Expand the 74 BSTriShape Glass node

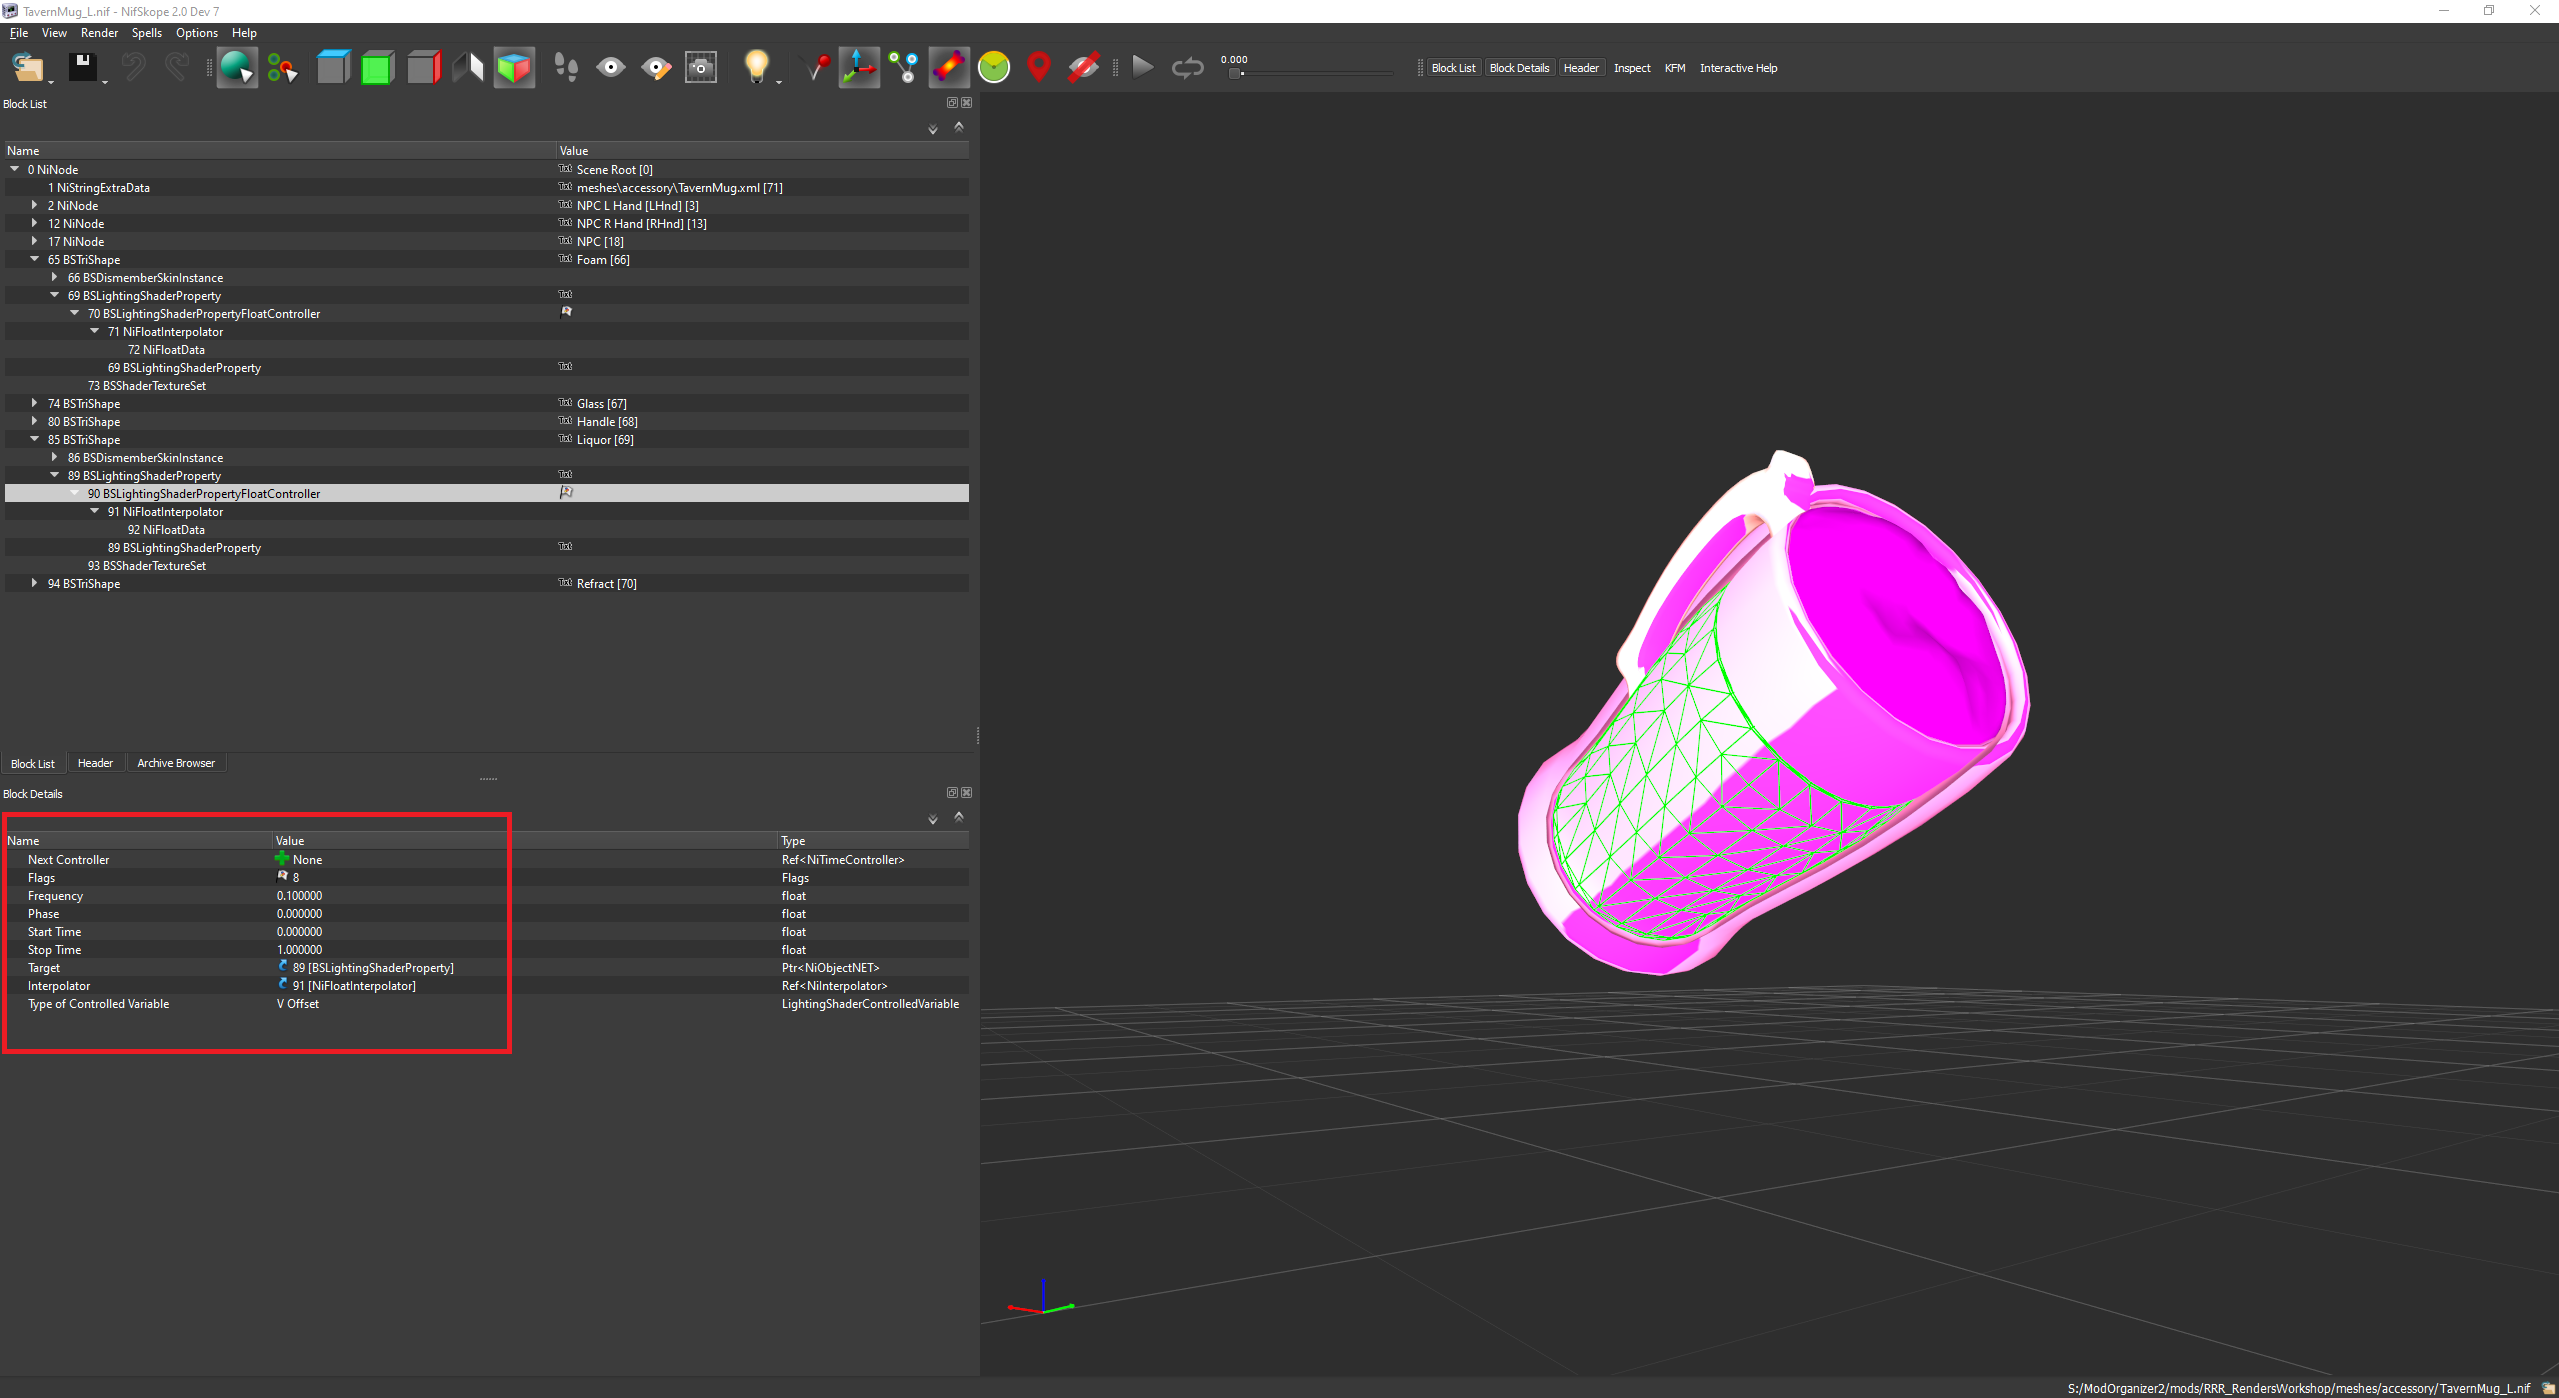(35, 403)
